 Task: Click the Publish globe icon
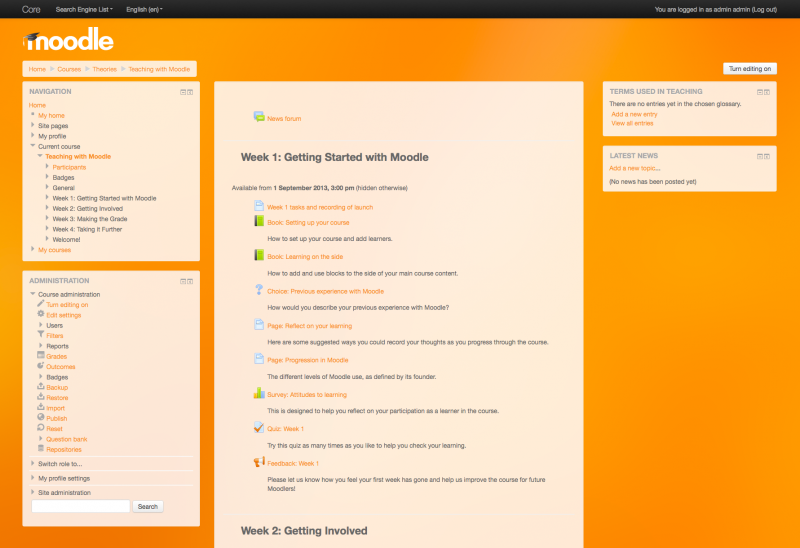[41, 417]
